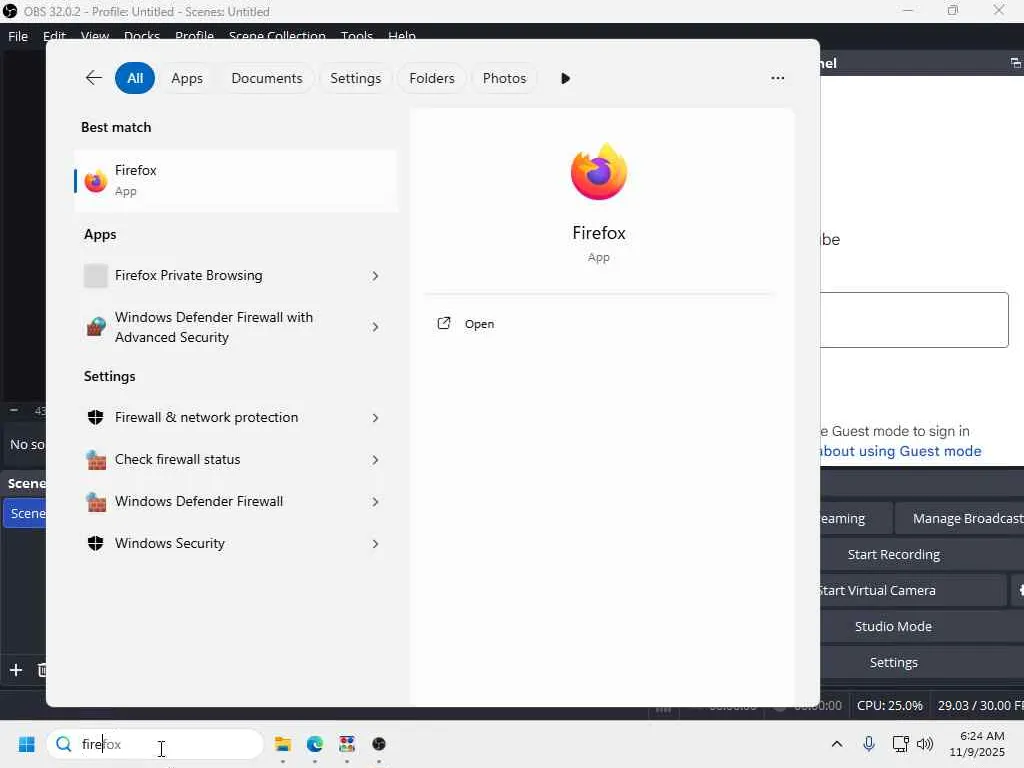
Task: Pop out the OBS dock panel
Action: [x=1016, y=63]
